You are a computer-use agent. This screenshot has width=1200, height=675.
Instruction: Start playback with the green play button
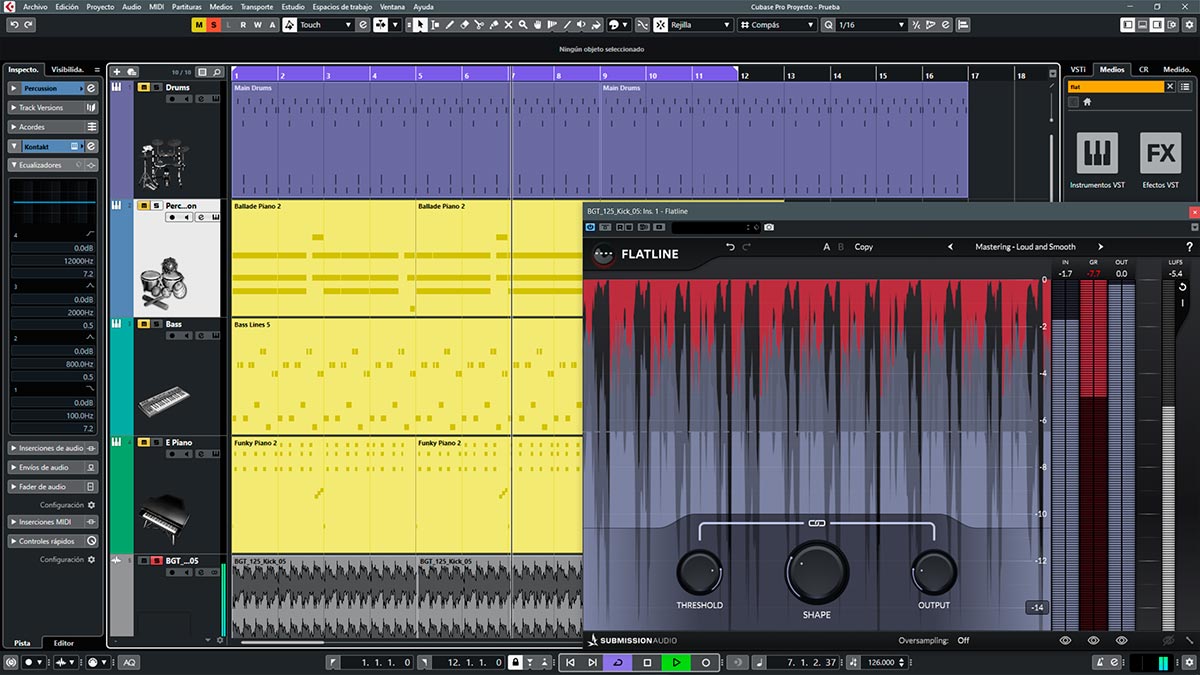pyautogui.click(x=676, y=662)
